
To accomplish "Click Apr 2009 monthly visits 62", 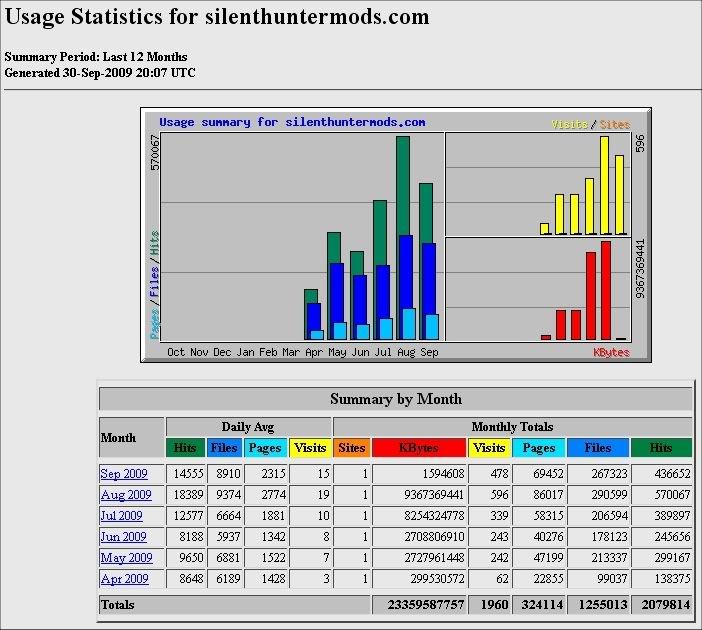I will pyautogui.click(x=502, y=579).
